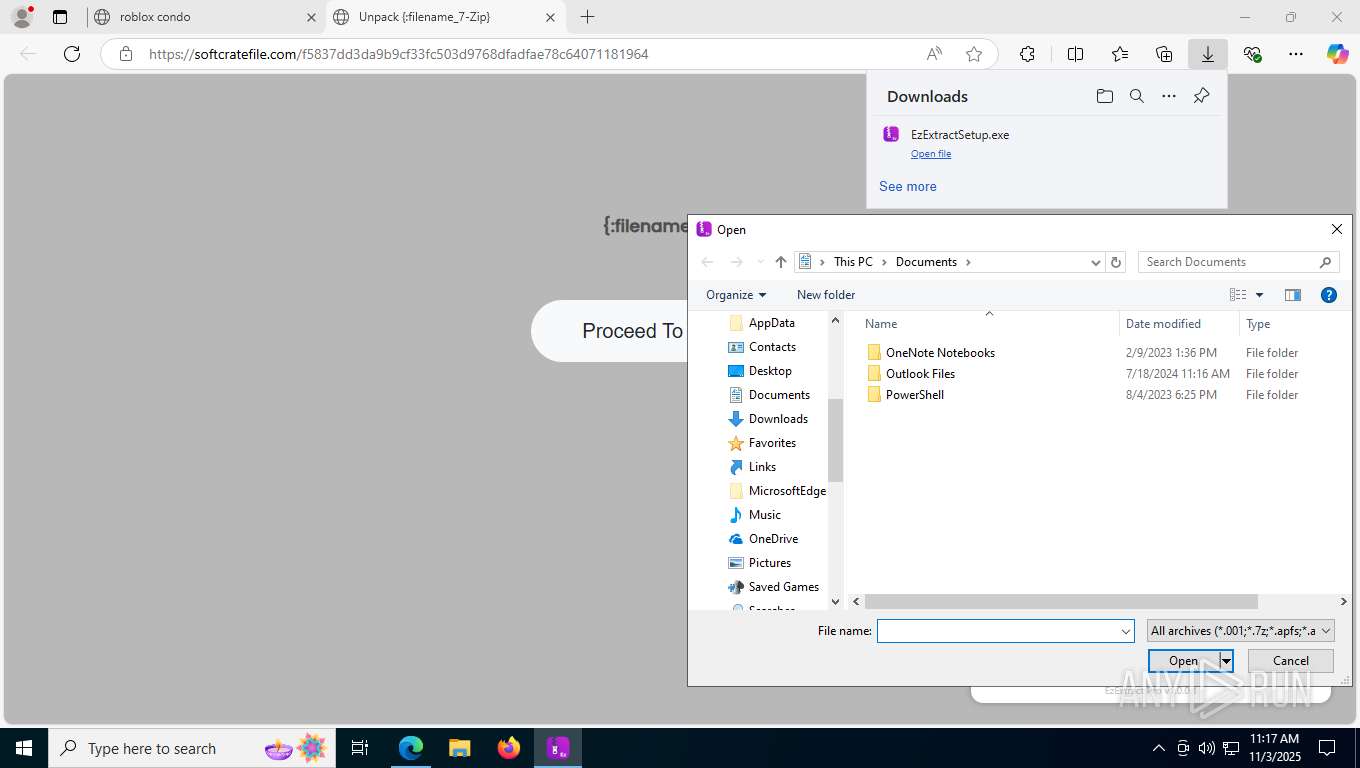The image size is (1360, 768).
Task: Open Edge Settings and more menu
Action: (x=1296, y=54)
